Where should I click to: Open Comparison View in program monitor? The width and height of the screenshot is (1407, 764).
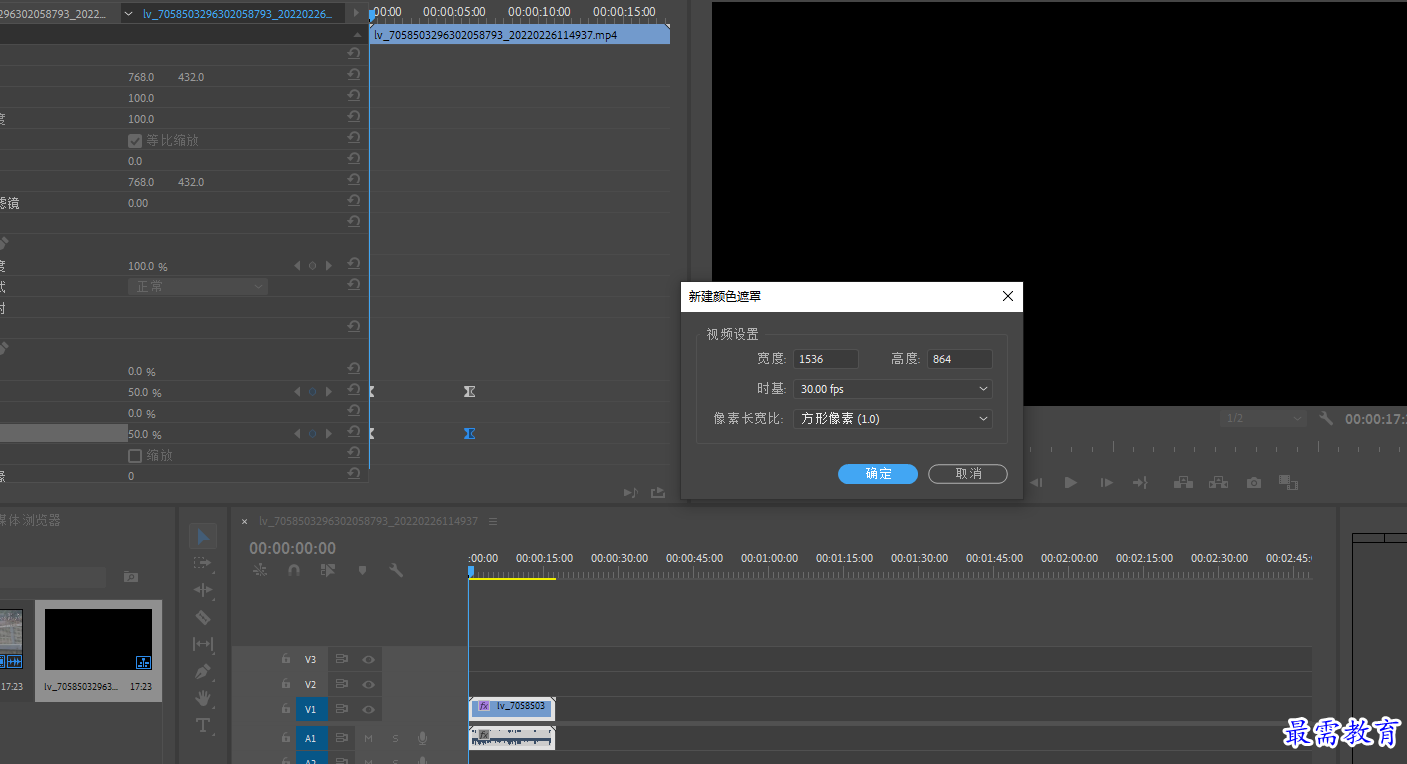(x=1288, y=482)
